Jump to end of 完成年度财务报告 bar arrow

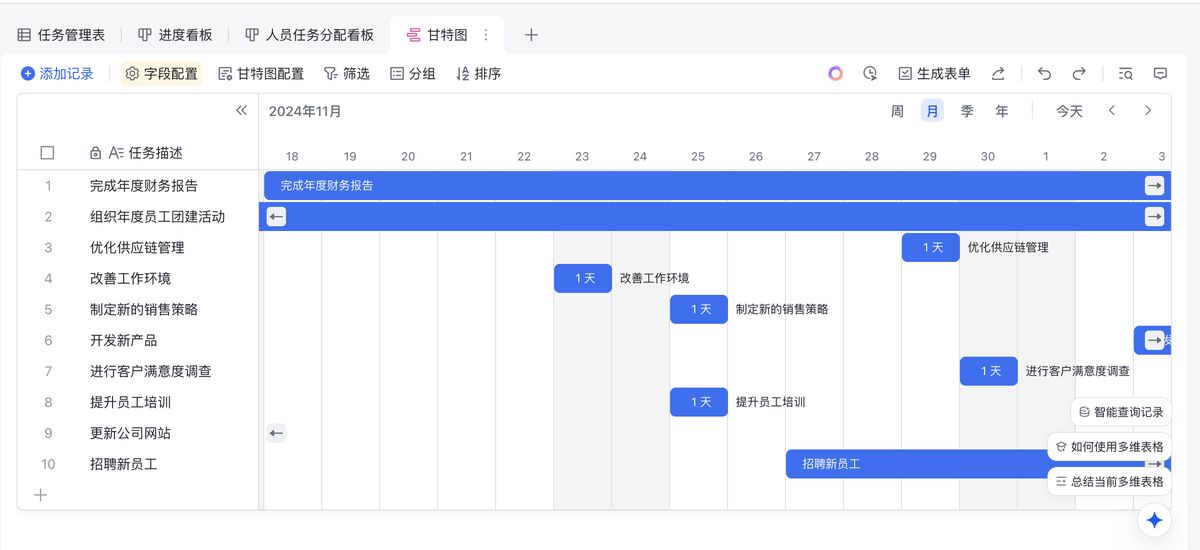1154,185
